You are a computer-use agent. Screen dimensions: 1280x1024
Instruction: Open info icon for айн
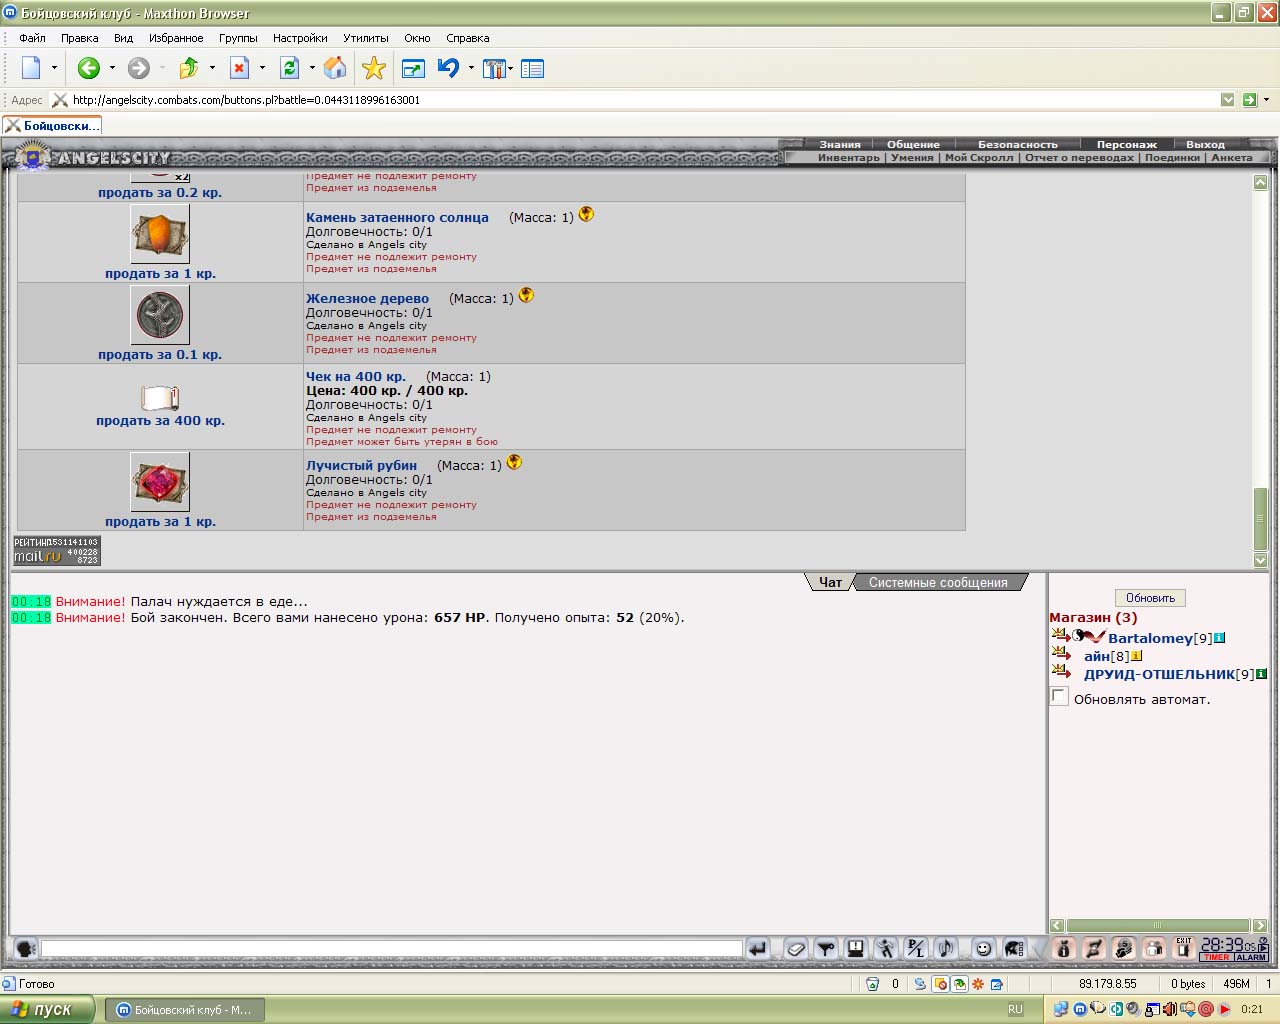click(1137, 656)
